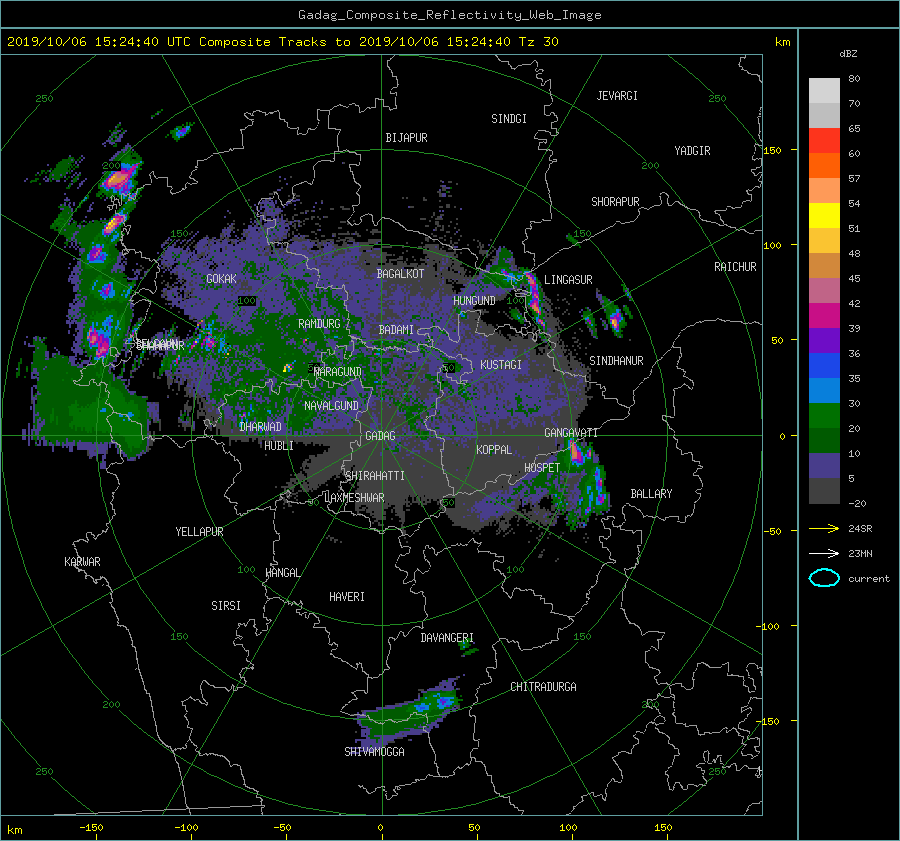Click the GADAG radar center label
900x841 pixels.
coord(380,436)
